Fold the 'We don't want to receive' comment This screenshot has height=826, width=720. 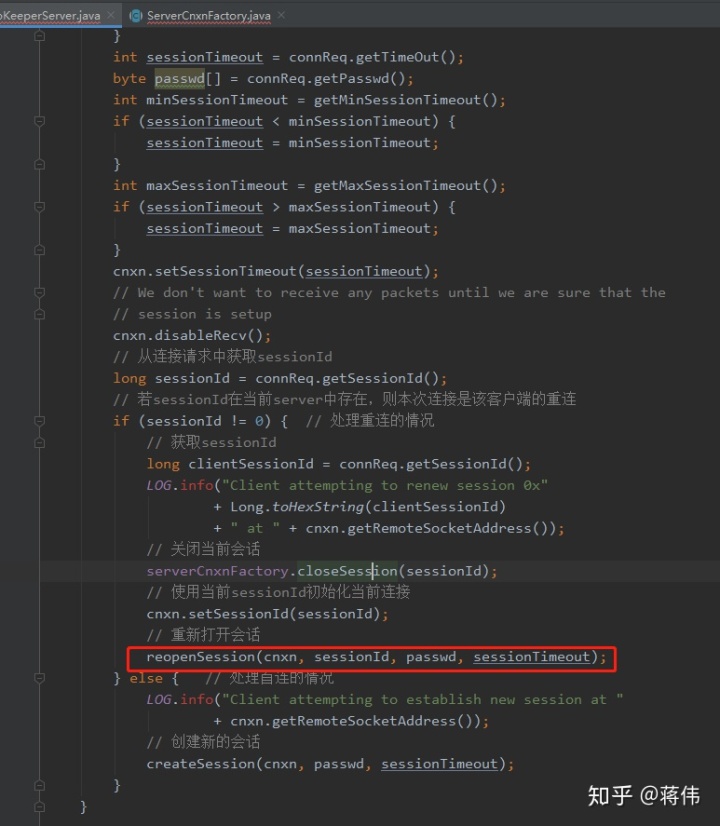(x=40, y=292)
